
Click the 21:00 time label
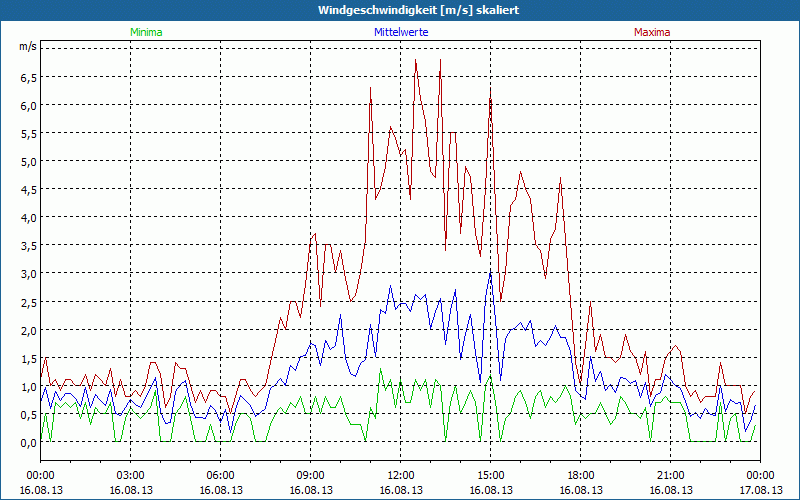tap(670, 476)
